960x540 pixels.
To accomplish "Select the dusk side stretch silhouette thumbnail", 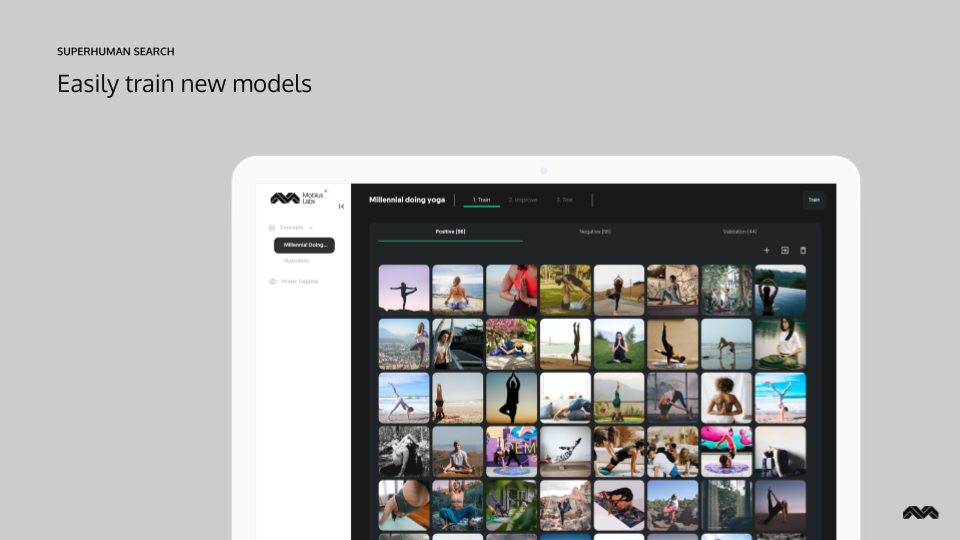I will [x=780, y=506].
